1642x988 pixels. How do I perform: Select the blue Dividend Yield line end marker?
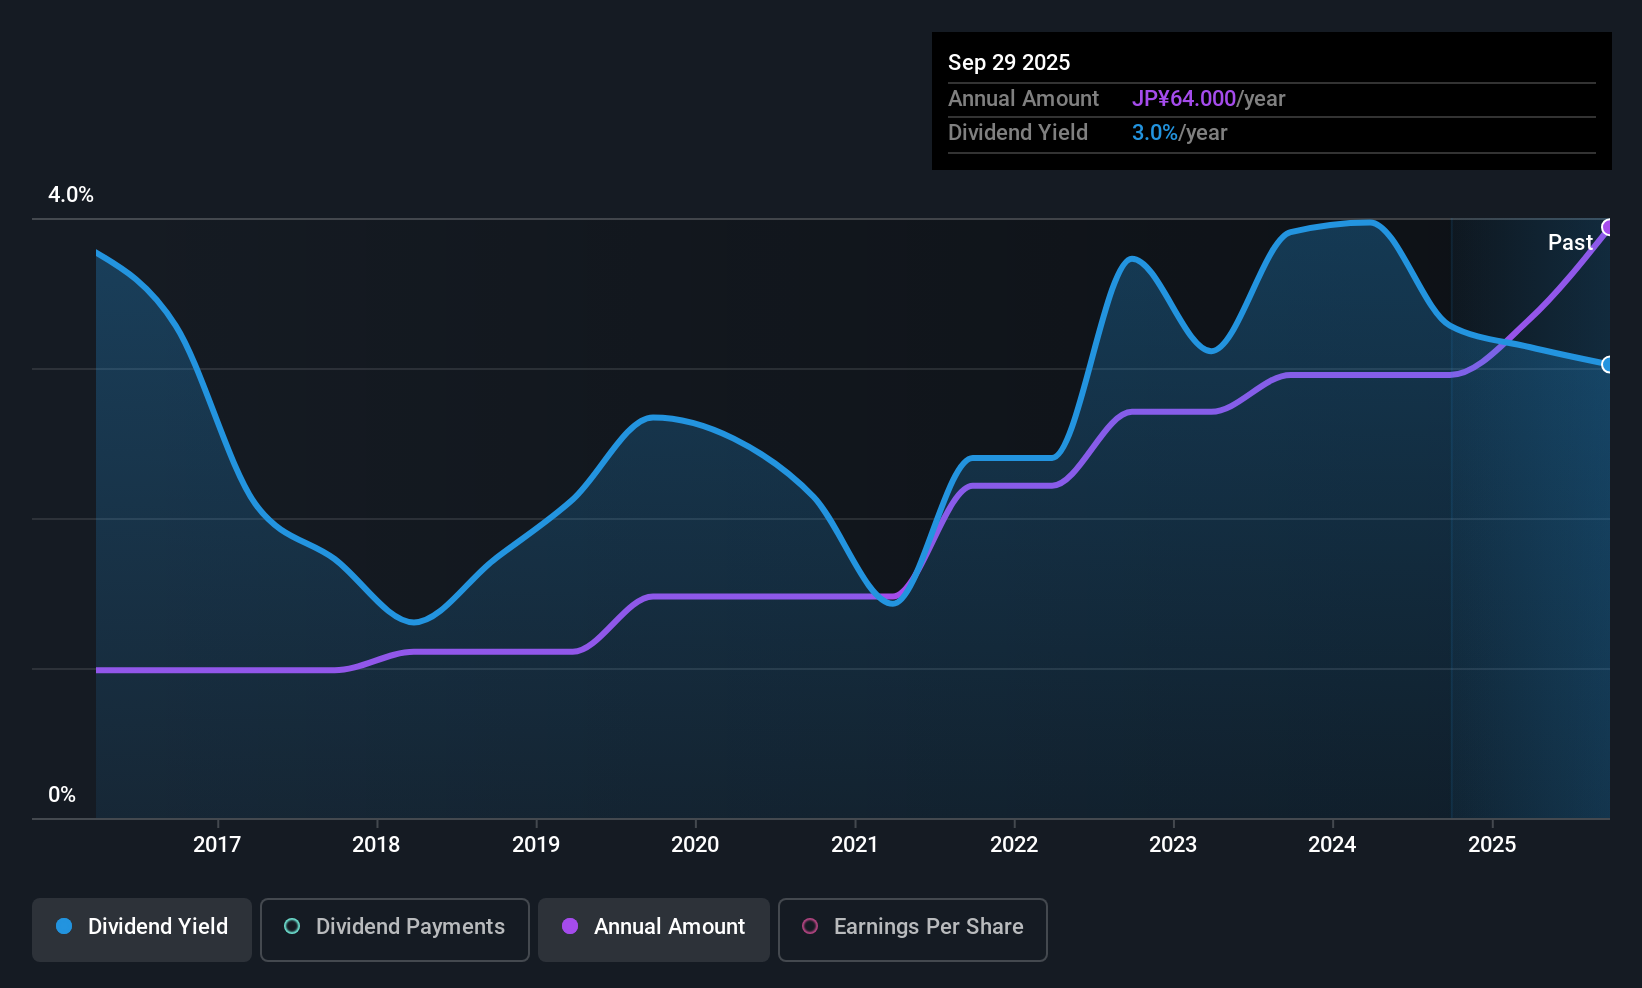point(1608,364)
